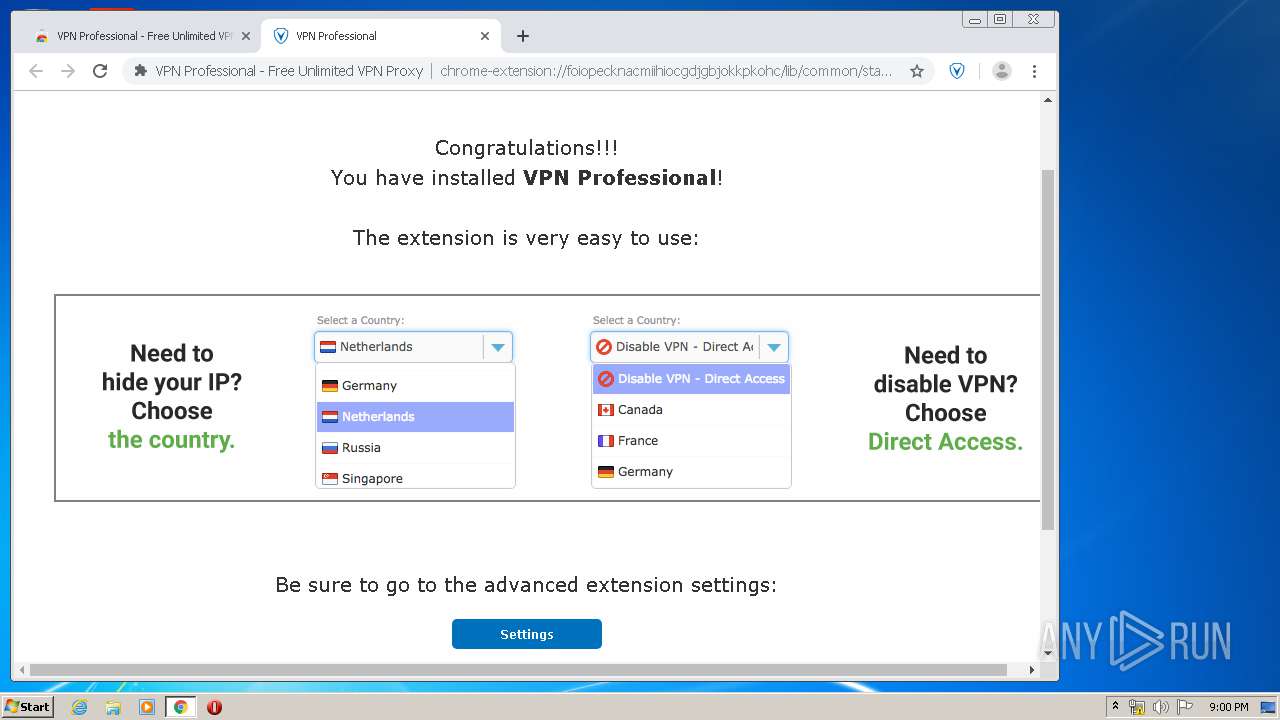Click the scroll down arrow

pyautogui.click(x=1048, y=654)
